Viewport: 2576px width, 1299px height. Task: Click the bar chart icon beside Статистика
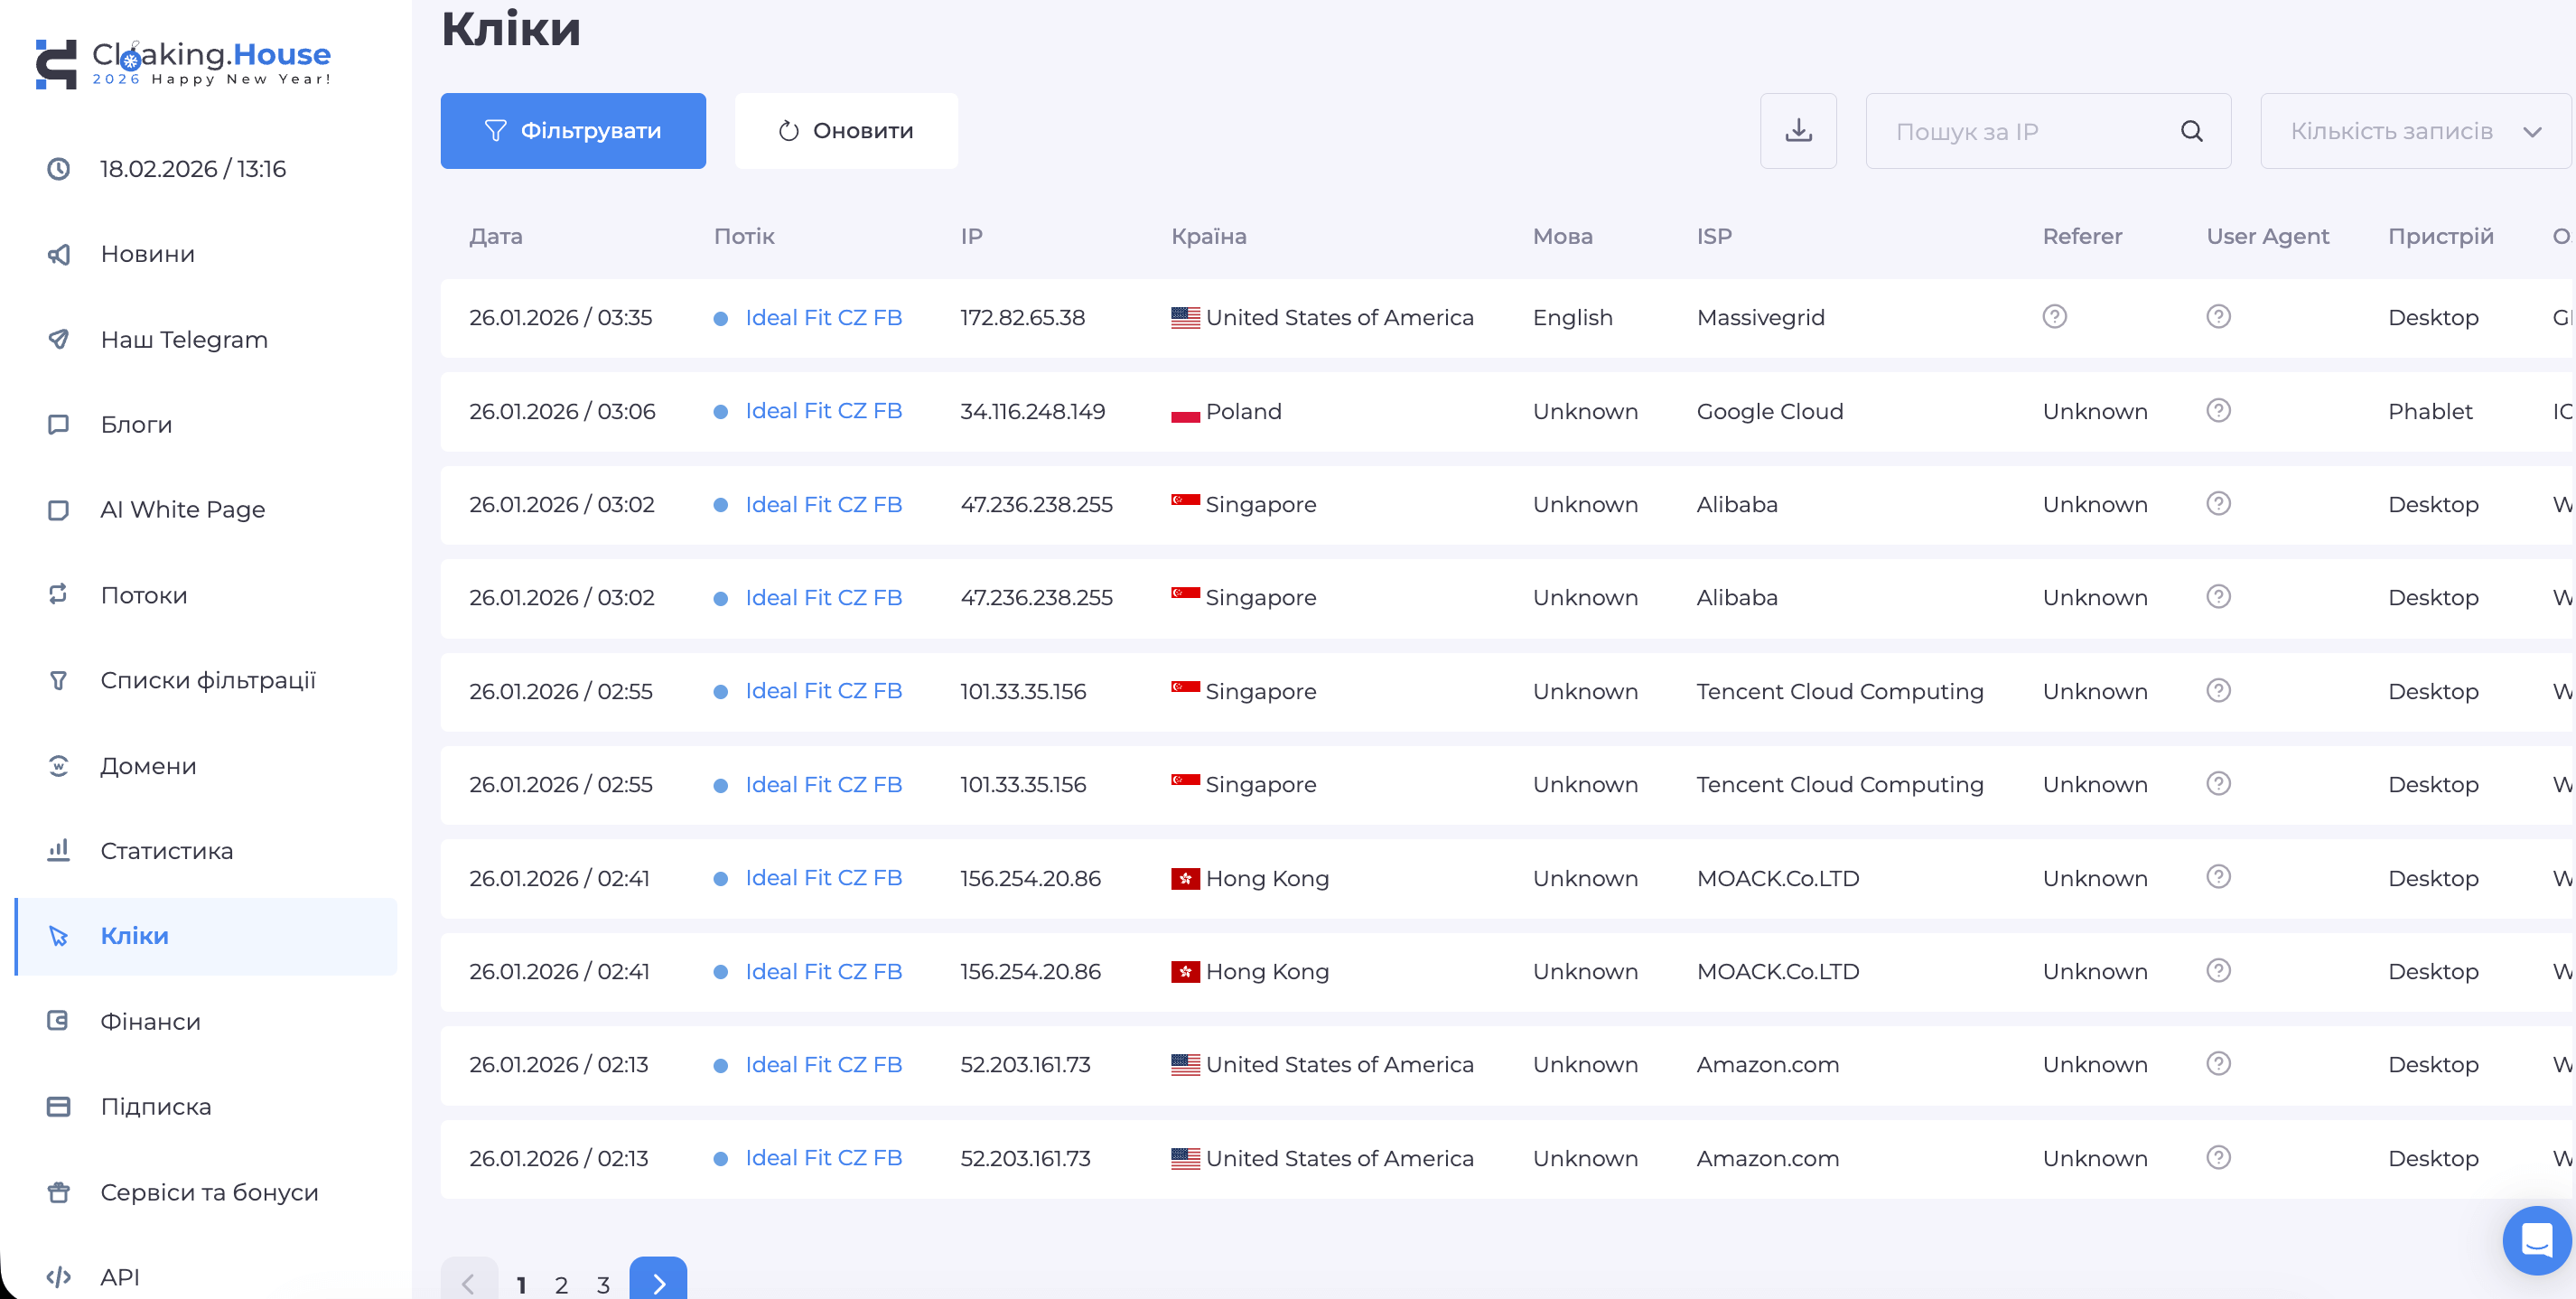tap(59, 850)
